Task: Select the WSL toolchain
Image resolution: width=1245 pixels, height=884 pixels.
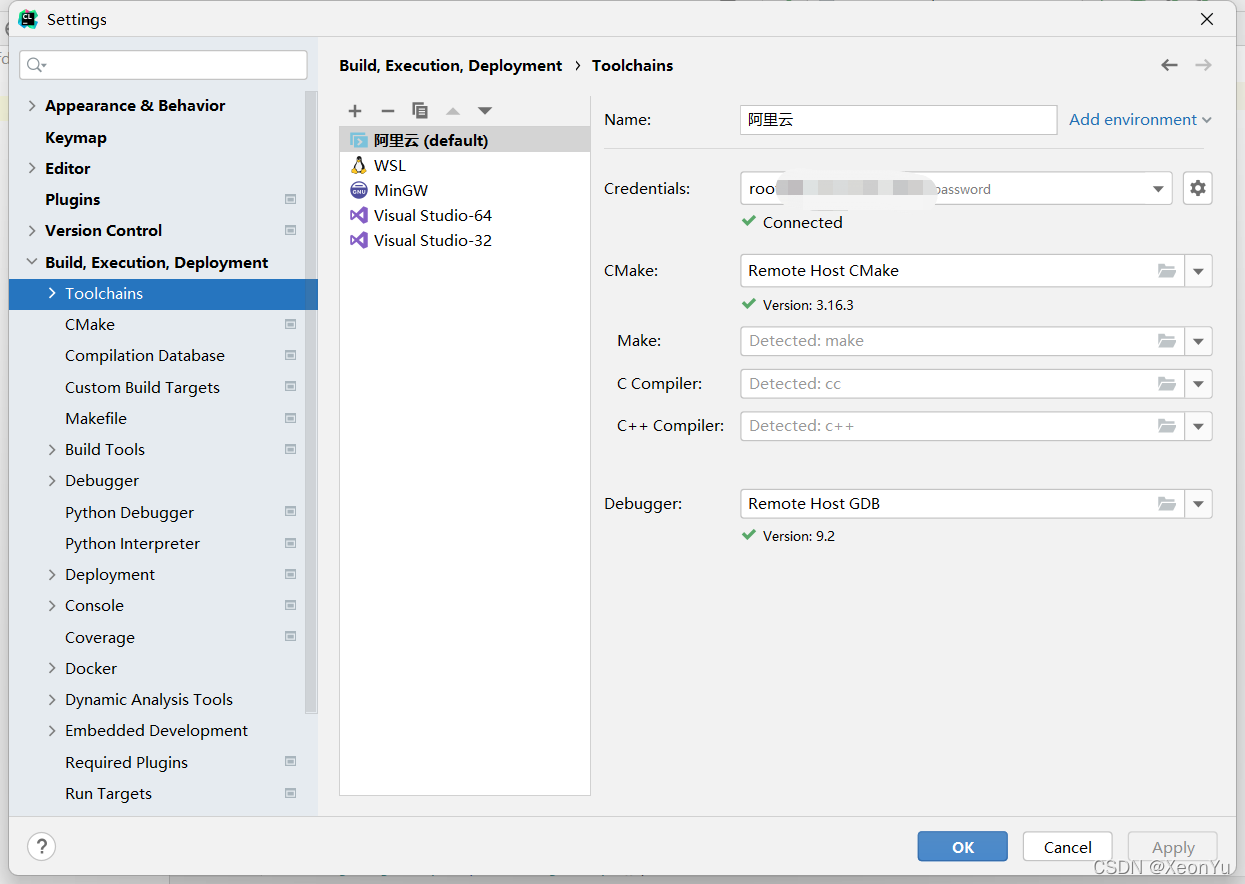Action: [x=465, y=165]
